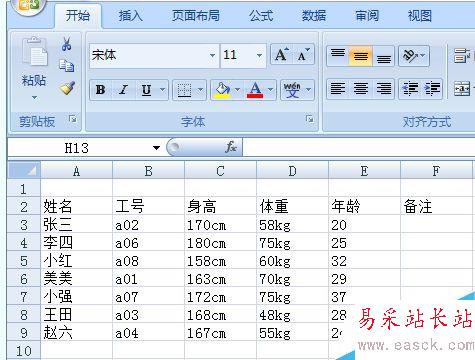Click the Select All corner triangle

click(x=24, y=171)
